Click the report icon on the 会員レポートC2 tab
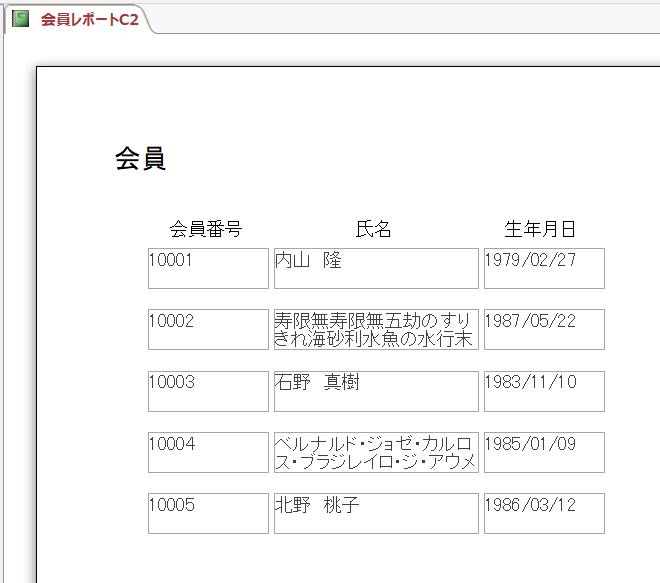660x583 pixels. pyautogui.click(x=21, y=19)
